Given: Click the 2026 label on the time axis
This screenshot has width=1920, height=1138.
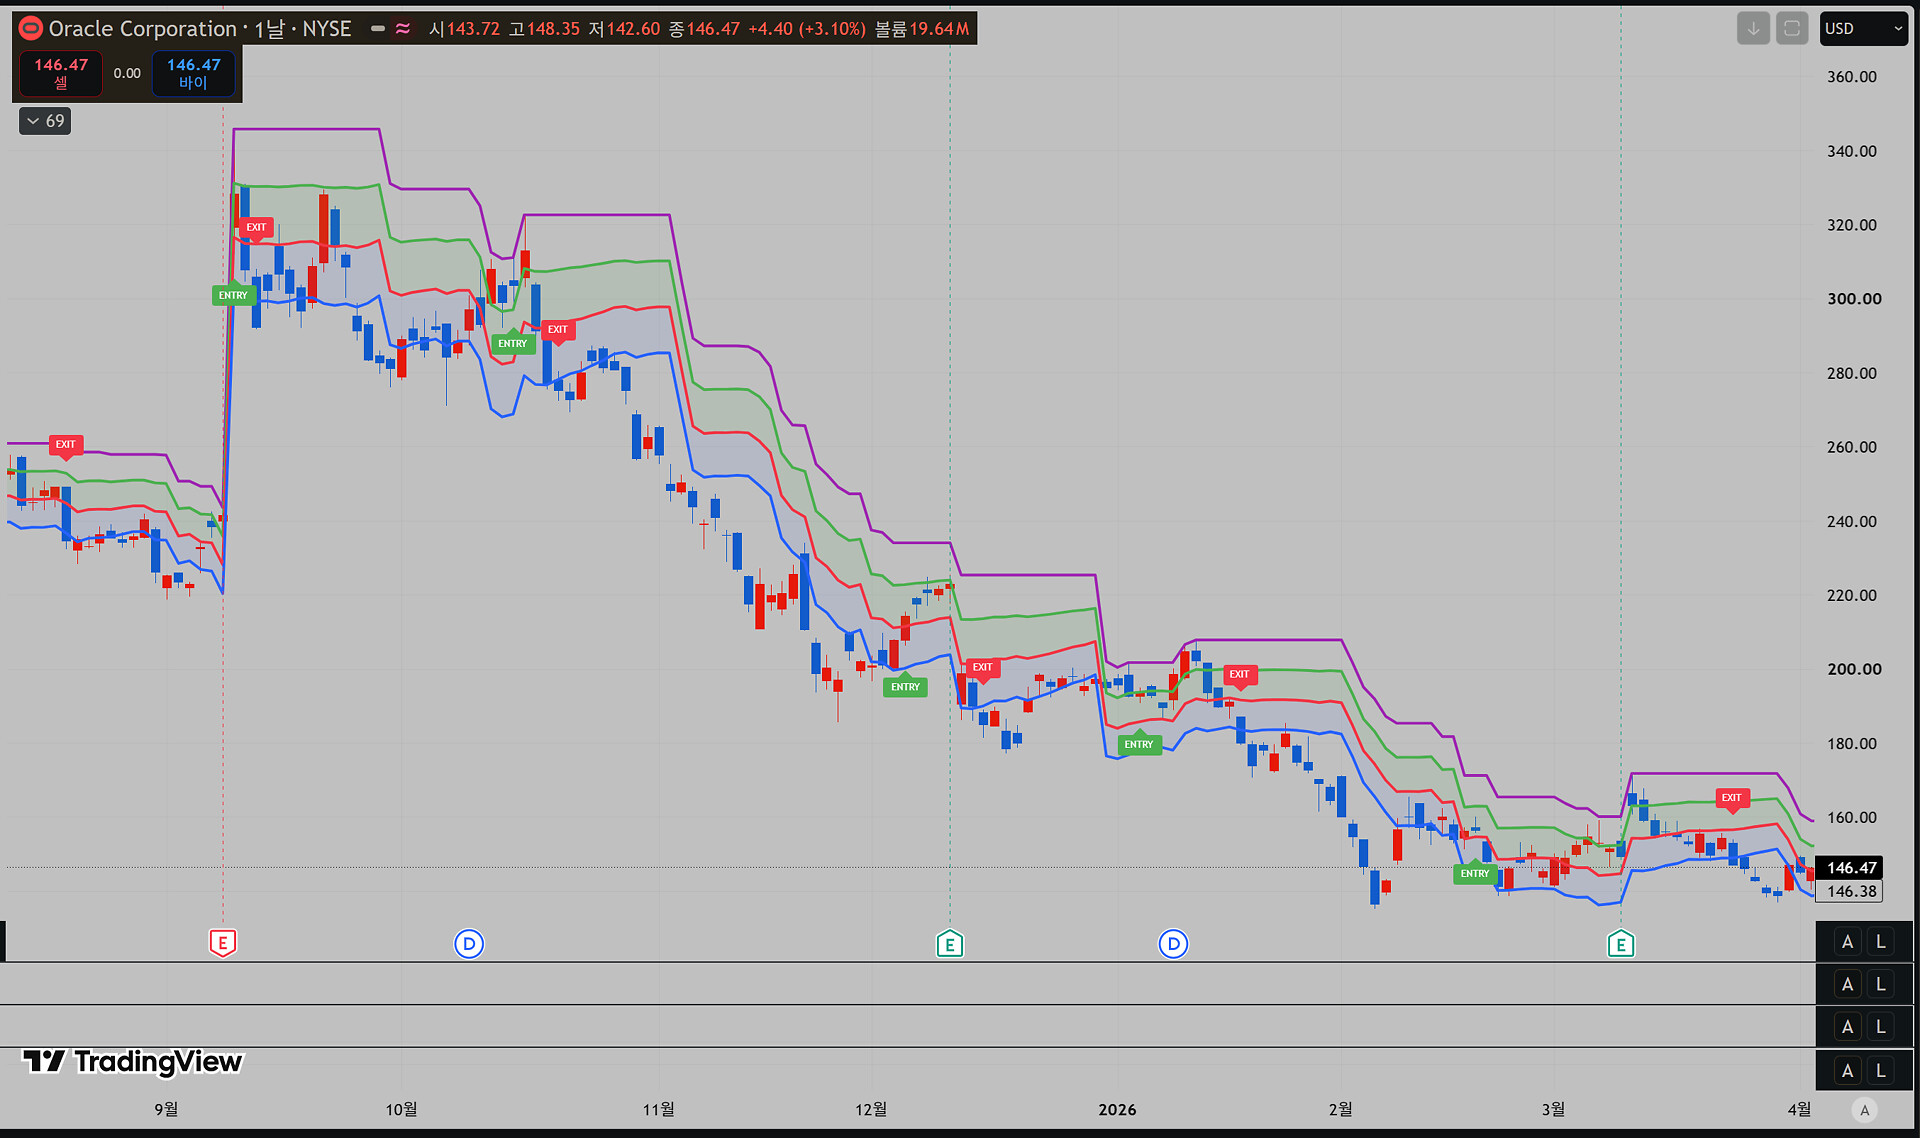Looking at the screenshot, I should coord(1117,1109).
